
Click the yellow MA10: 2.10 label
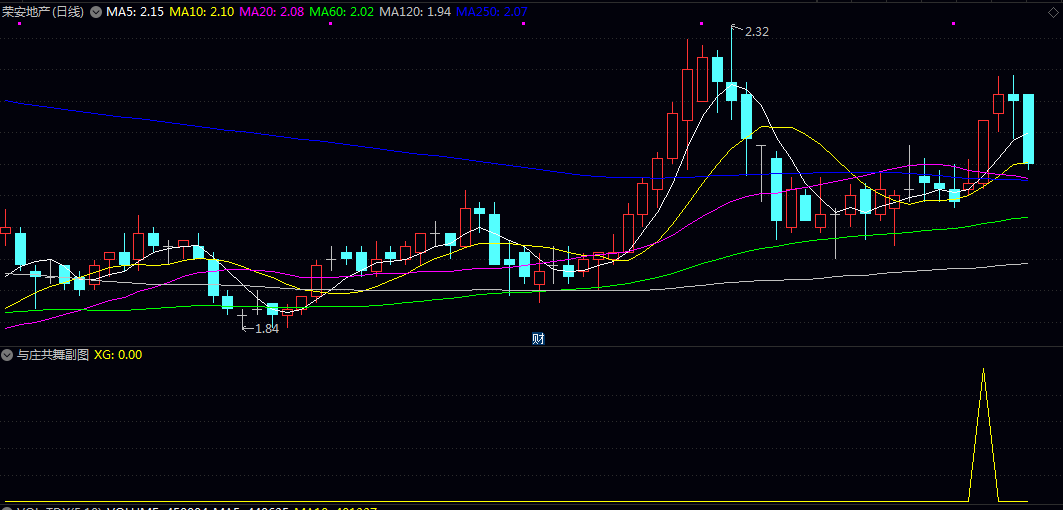click(x=203, y=12)
